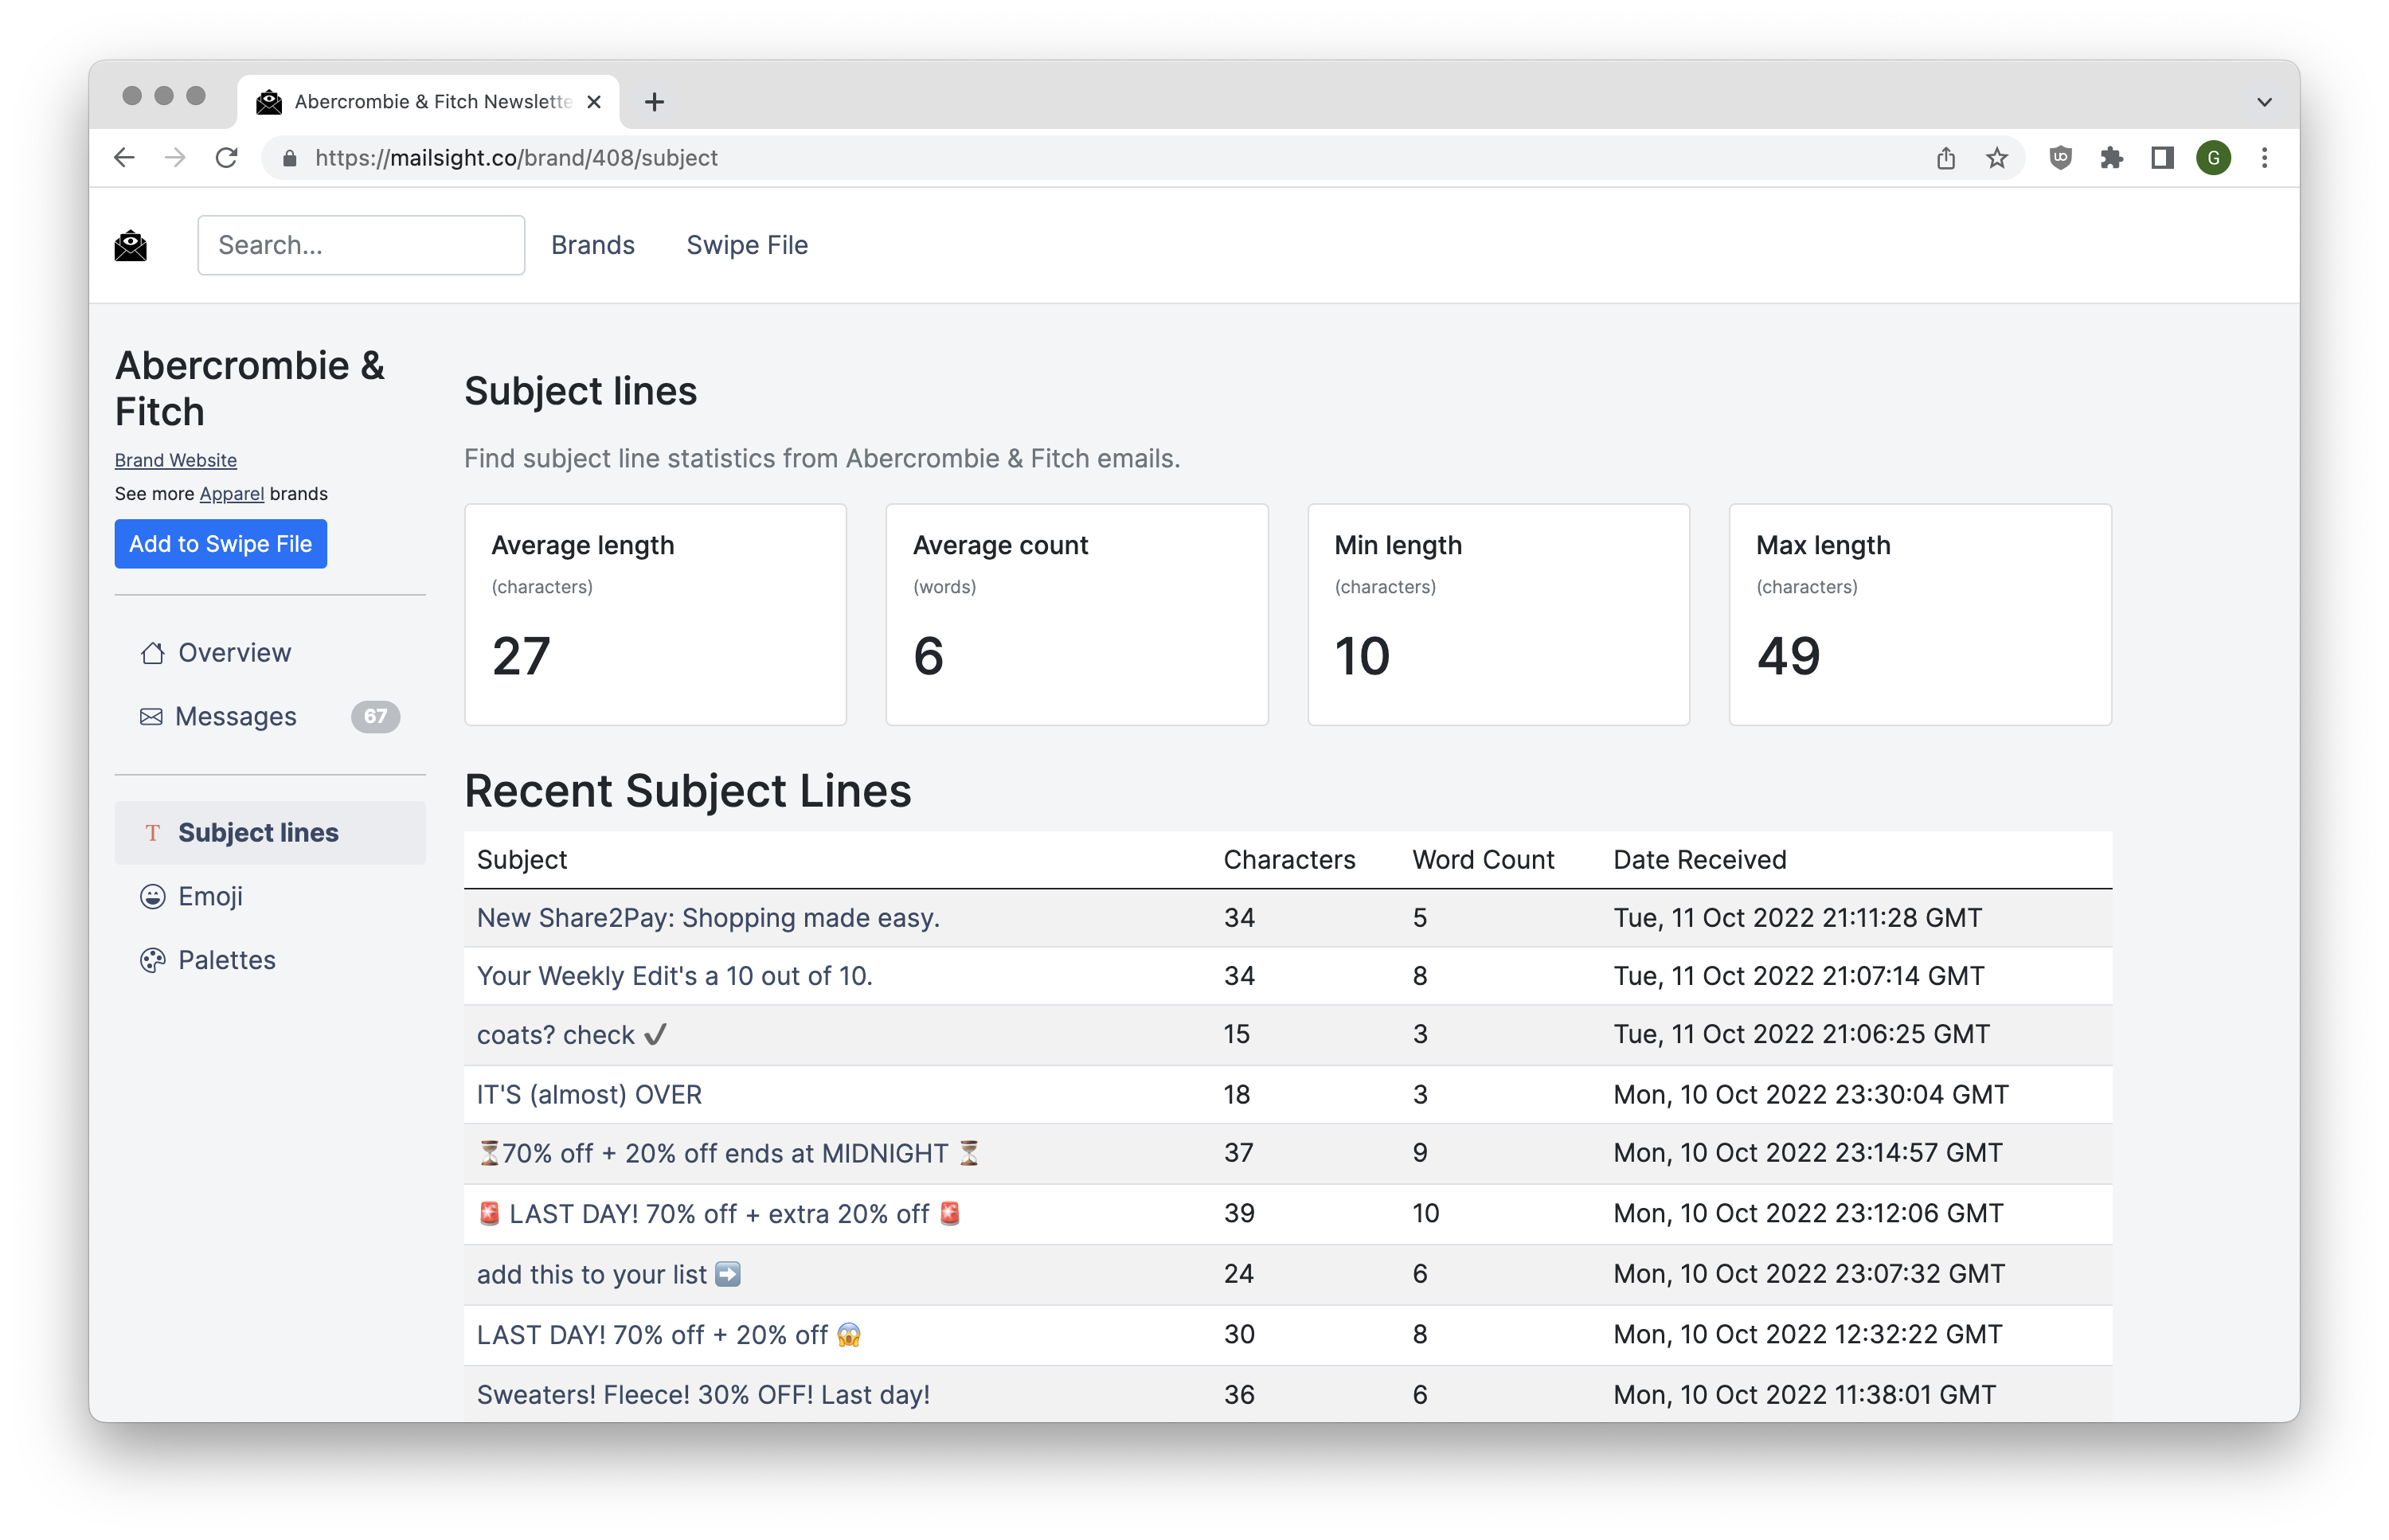Viewport: 2389px width, 1540px height.
Task: Click the Characters column header
Action: (1289, 860)
